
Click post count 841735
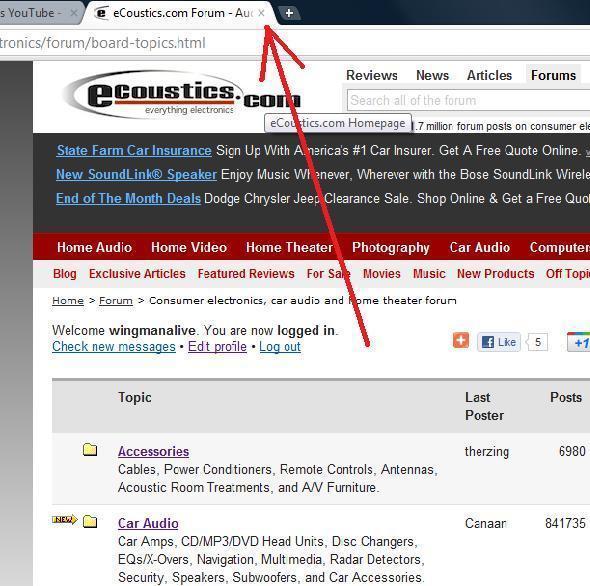[x=566, y=523]
